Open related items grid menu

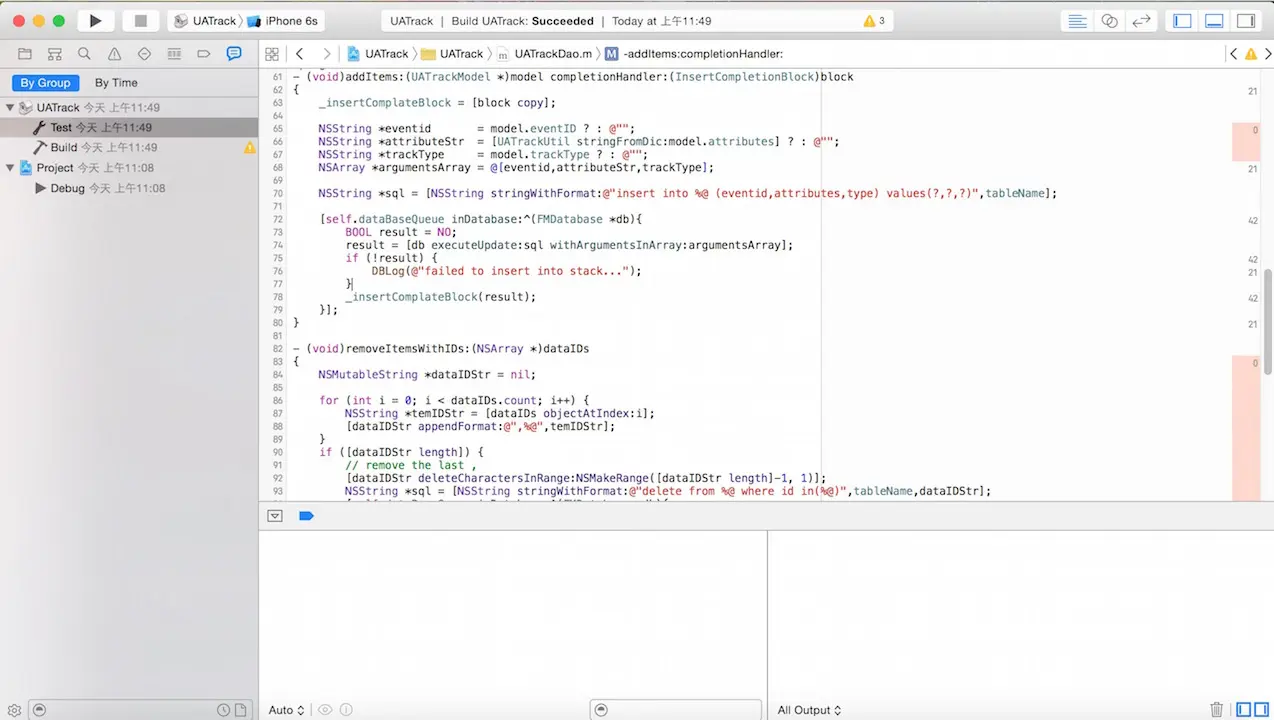[x=272, y=54]
